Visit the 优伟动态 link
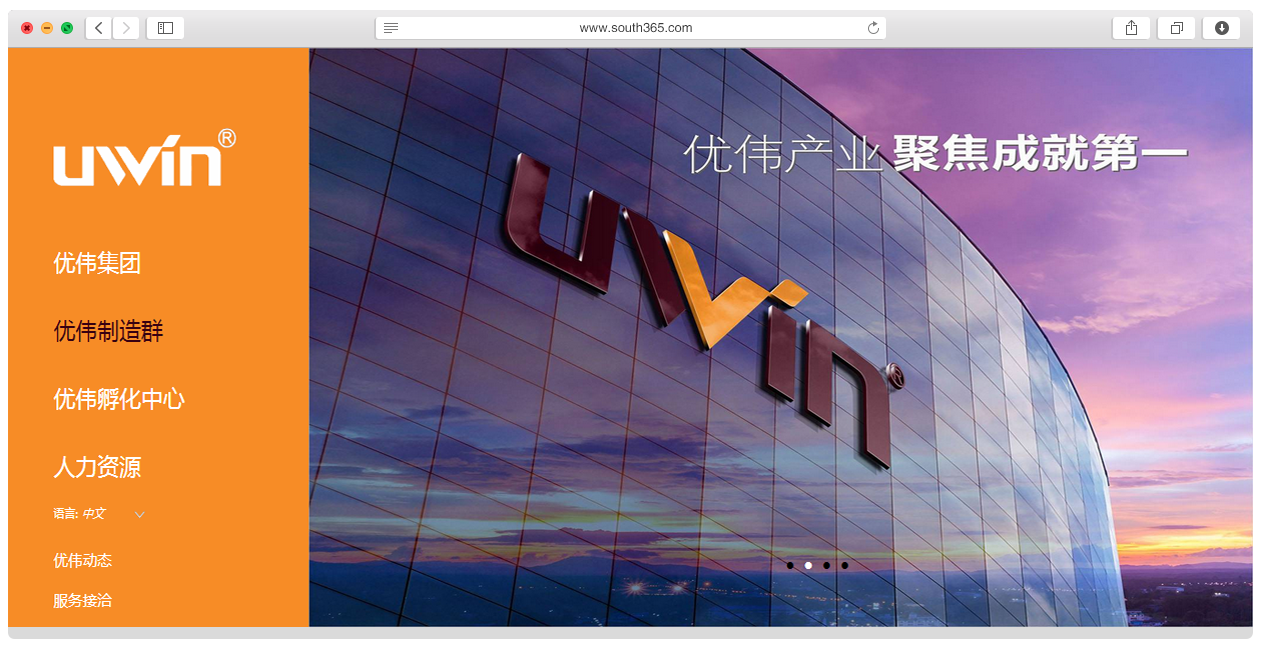The width and height of the screenshot is (1262, 651). coord(83,561)
